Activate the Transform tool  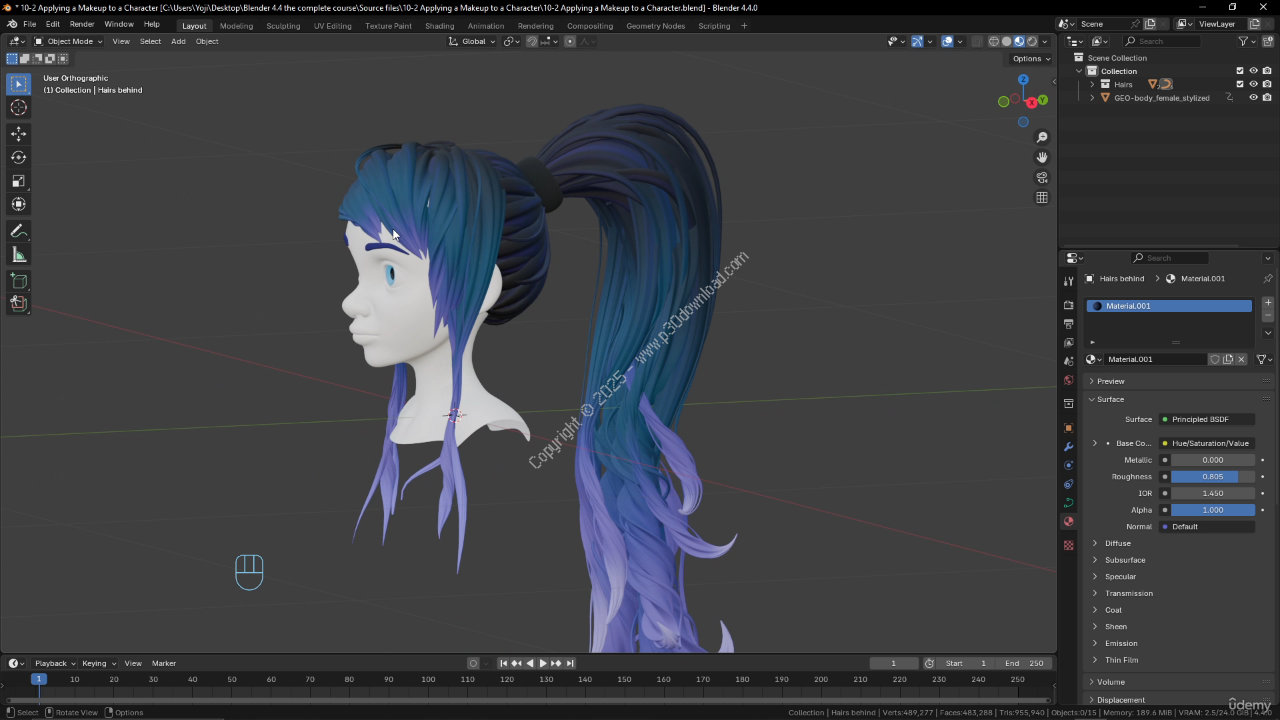tap(19, 204)
